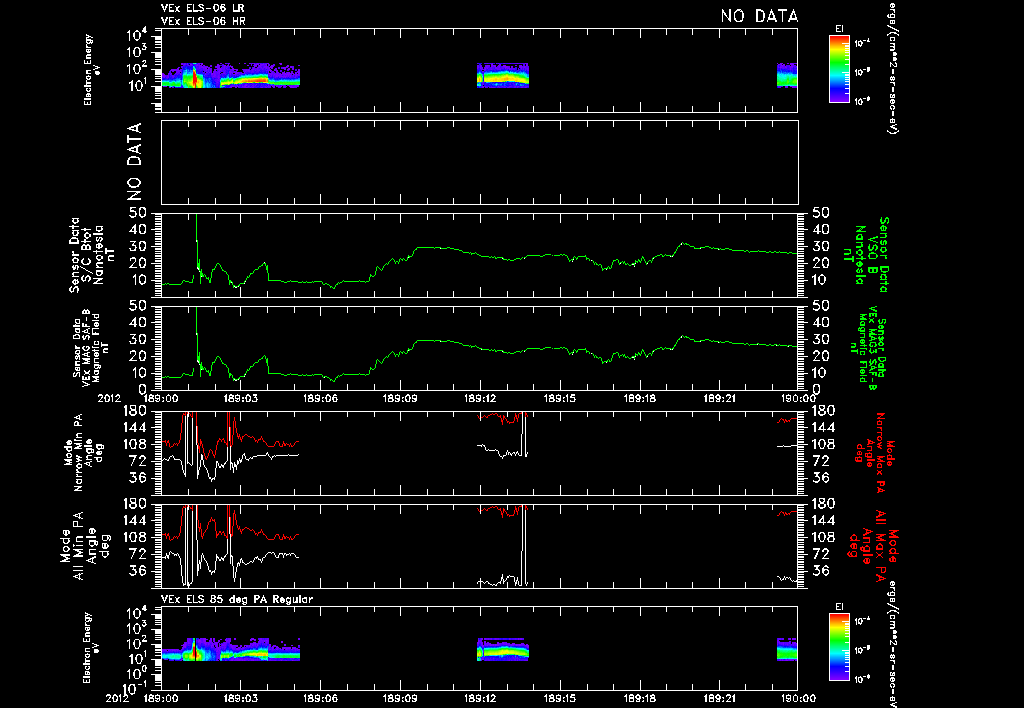1024x708 pixels.
Task: Click the '189:06' tick under the MAG SAF-B panel
Action: (320, 397)
